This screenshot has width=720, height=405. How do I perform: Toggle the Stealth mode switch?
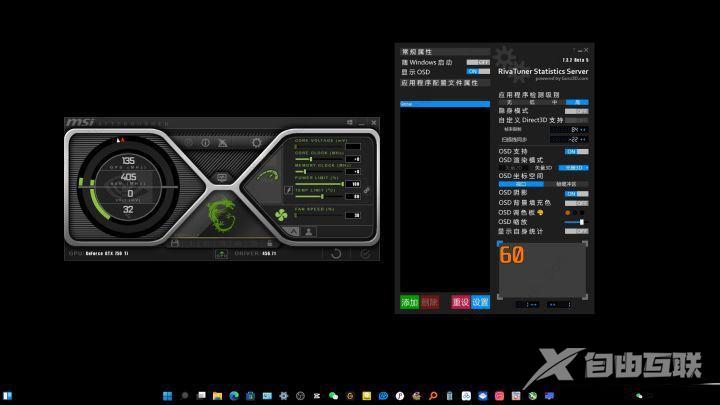pos(576,111)
